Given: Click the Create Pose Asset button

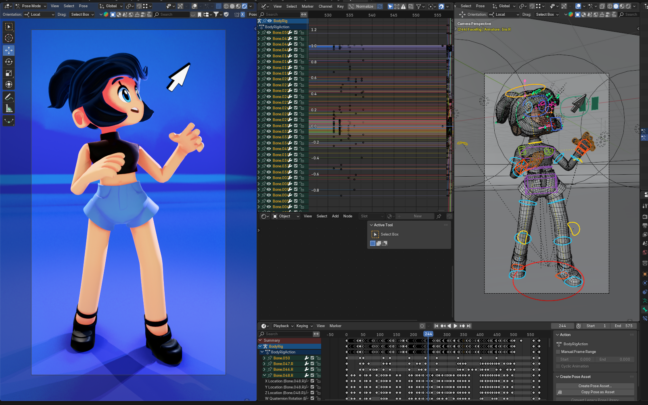Looking at the screenshot, I should pyautogui.click(x=594, y=385).
